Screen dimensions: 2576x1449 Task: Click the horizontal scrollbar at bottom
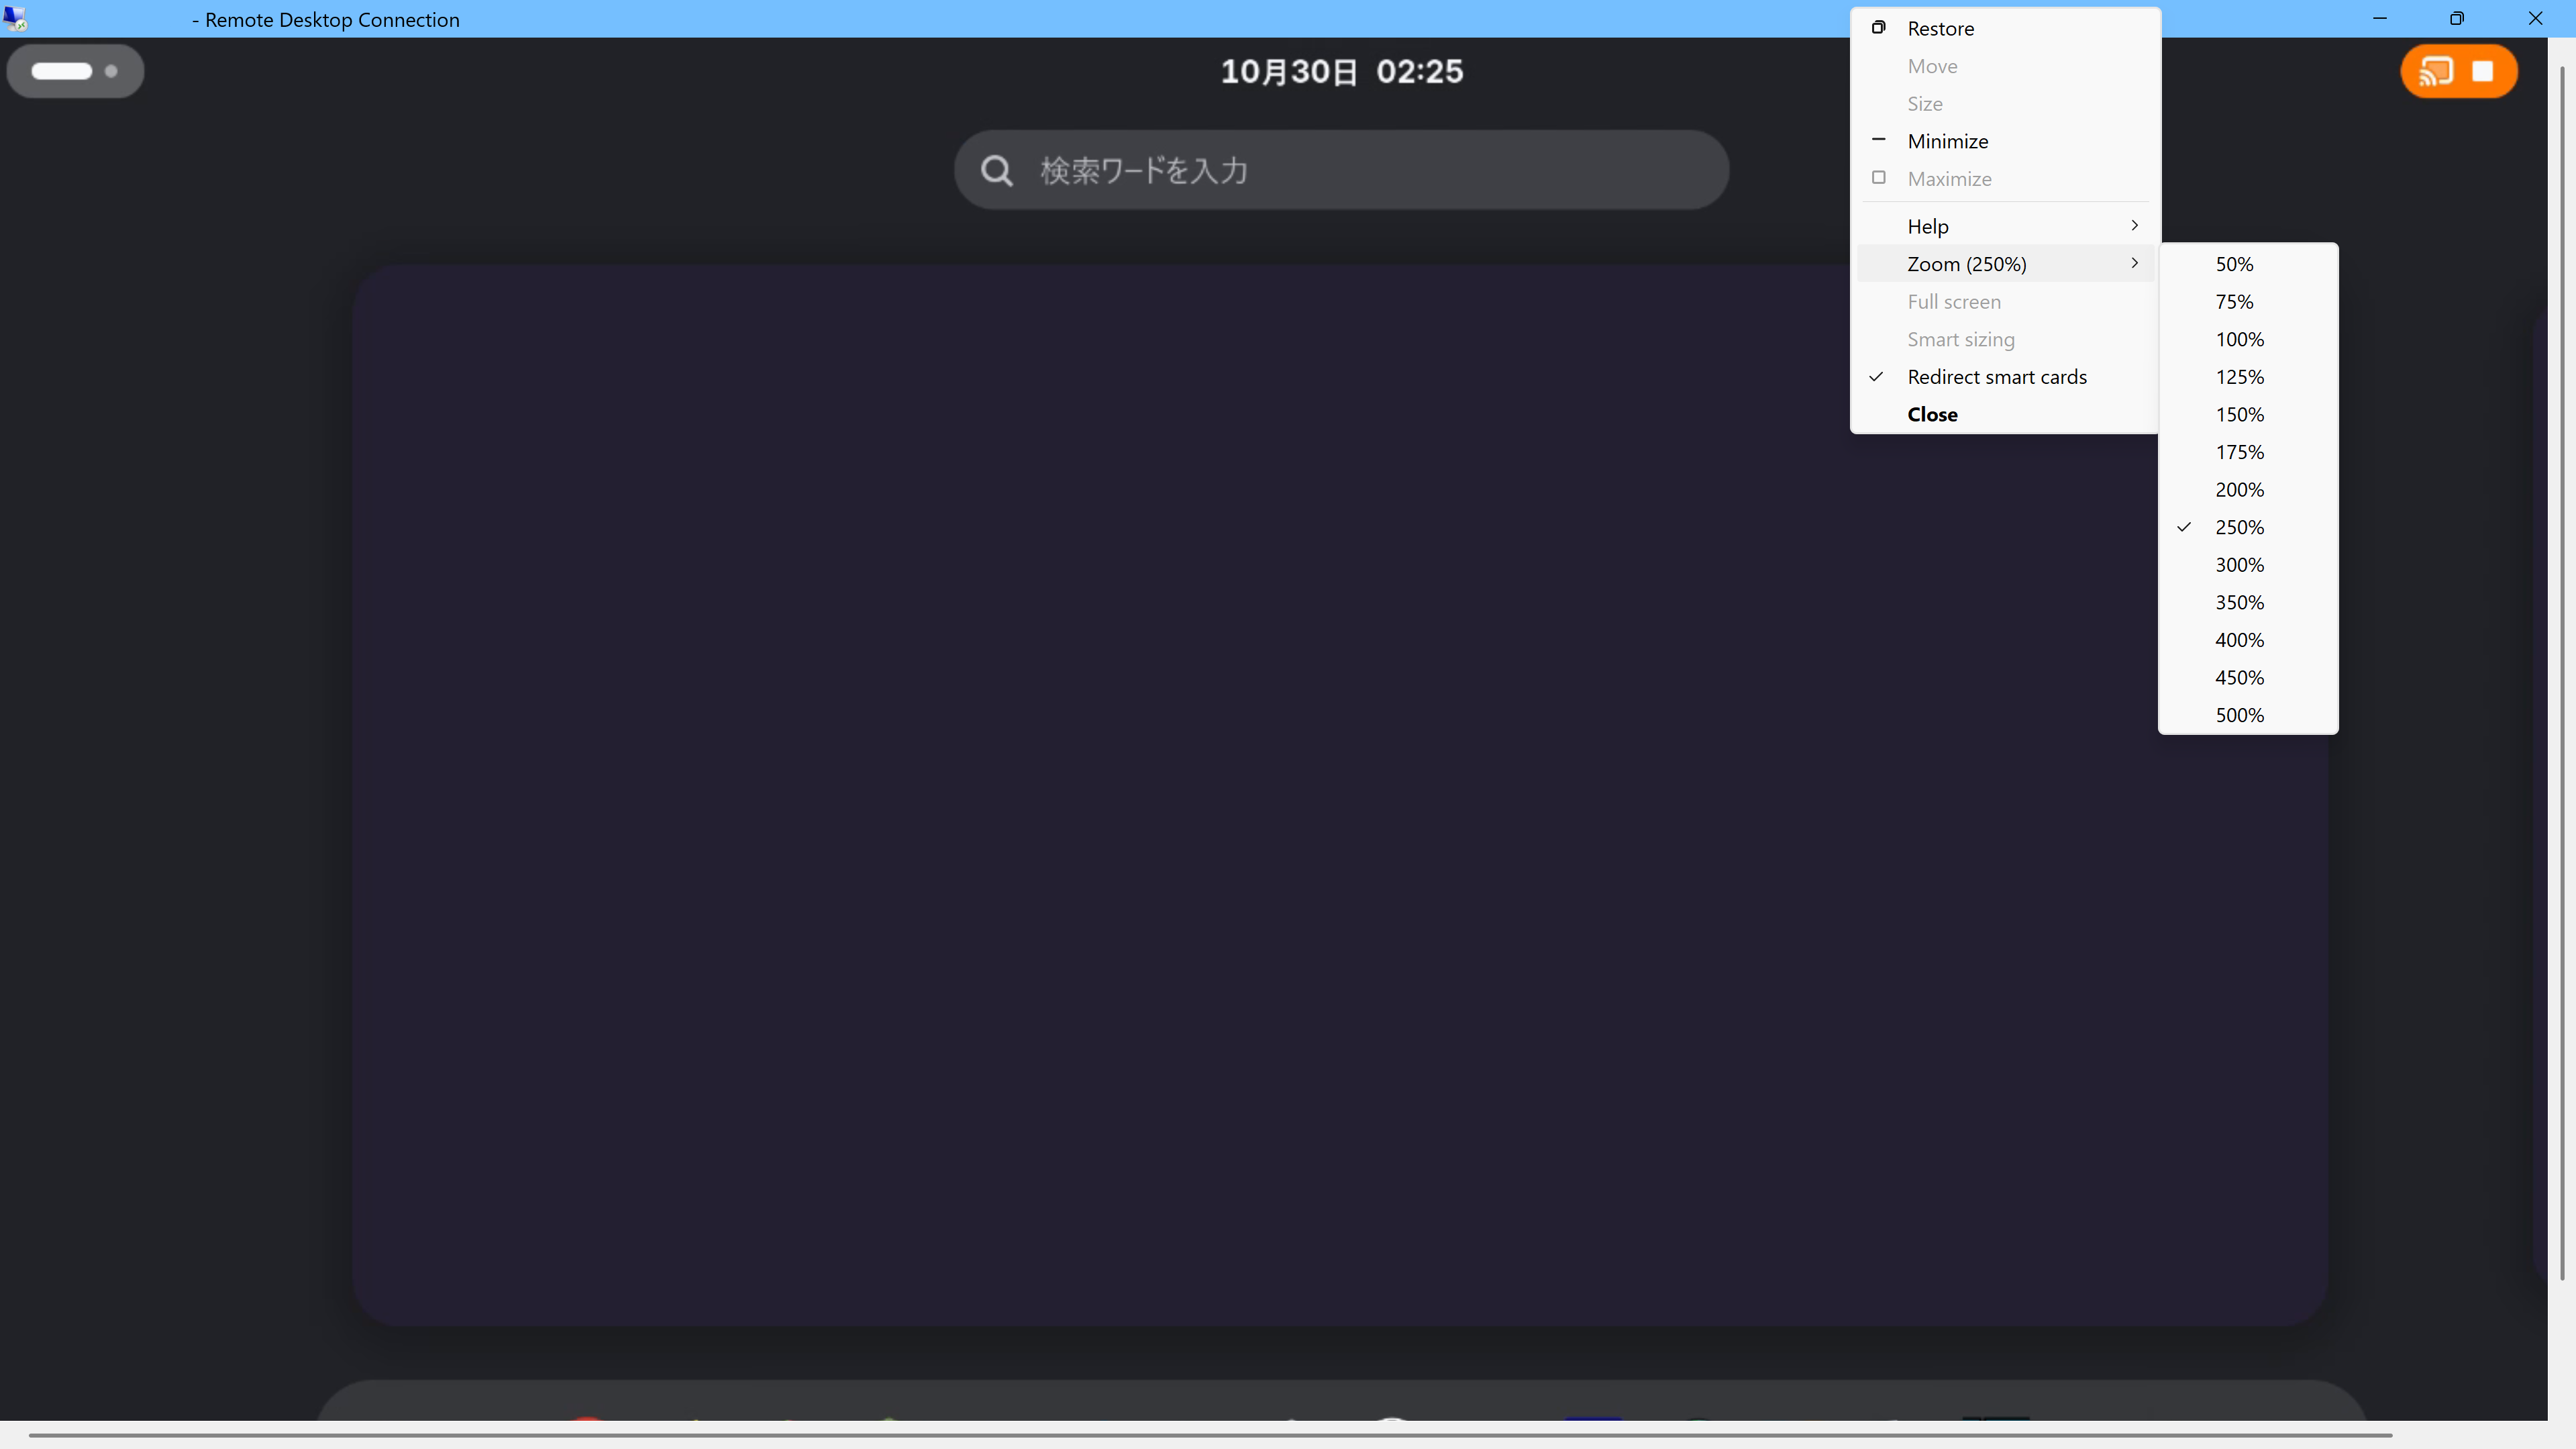tap(1210, 1435)
